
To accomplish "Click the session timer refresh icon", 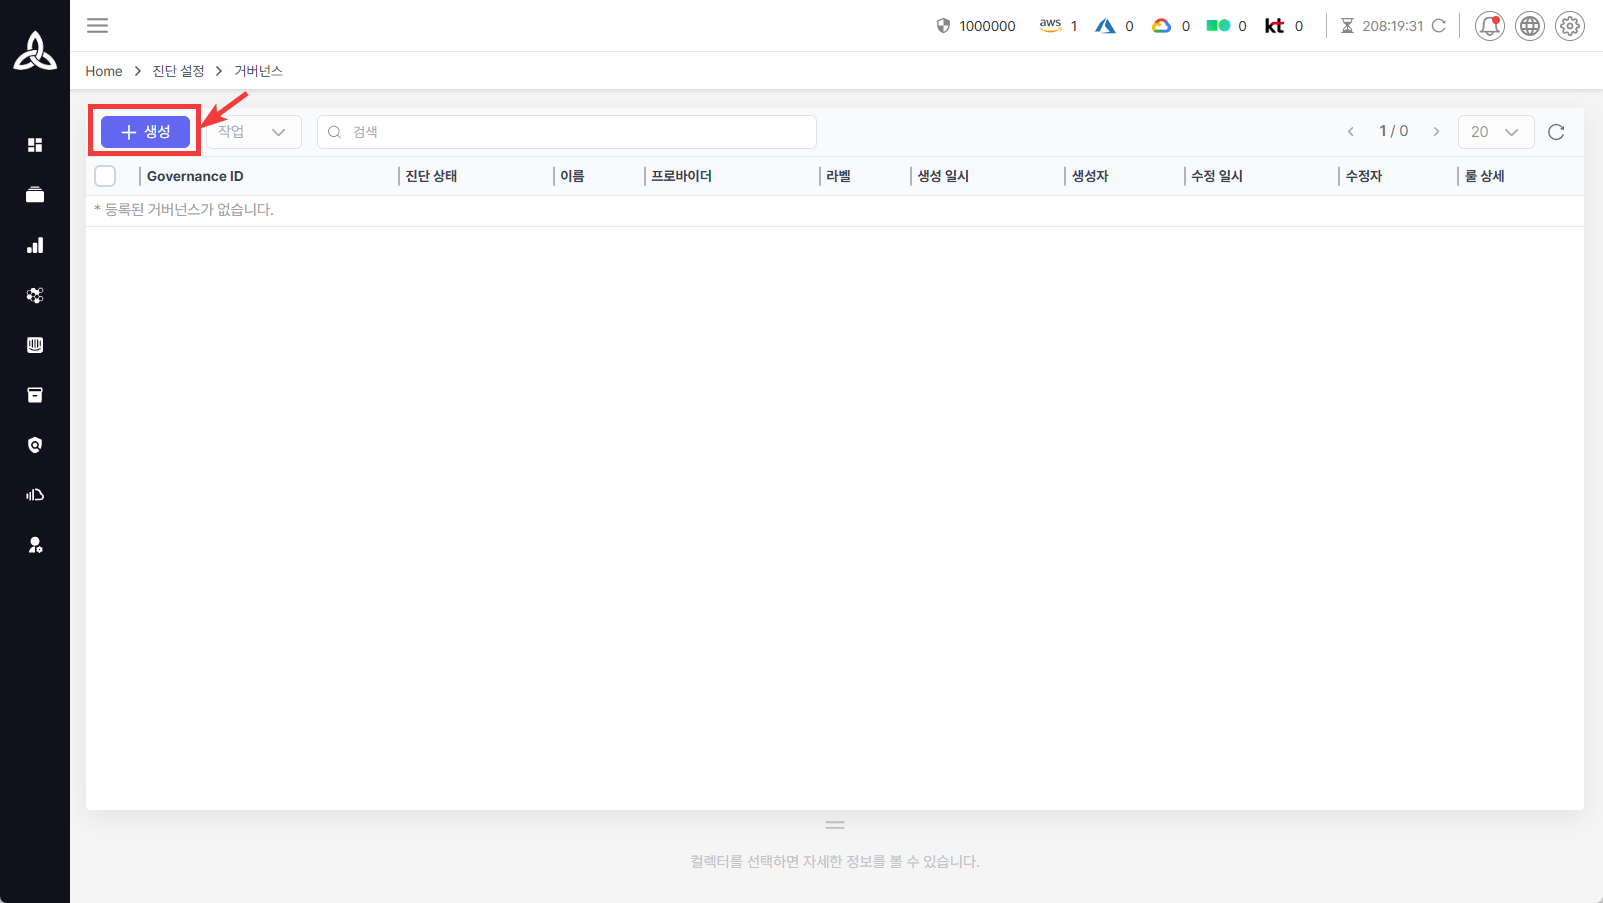I will 1438,26.
